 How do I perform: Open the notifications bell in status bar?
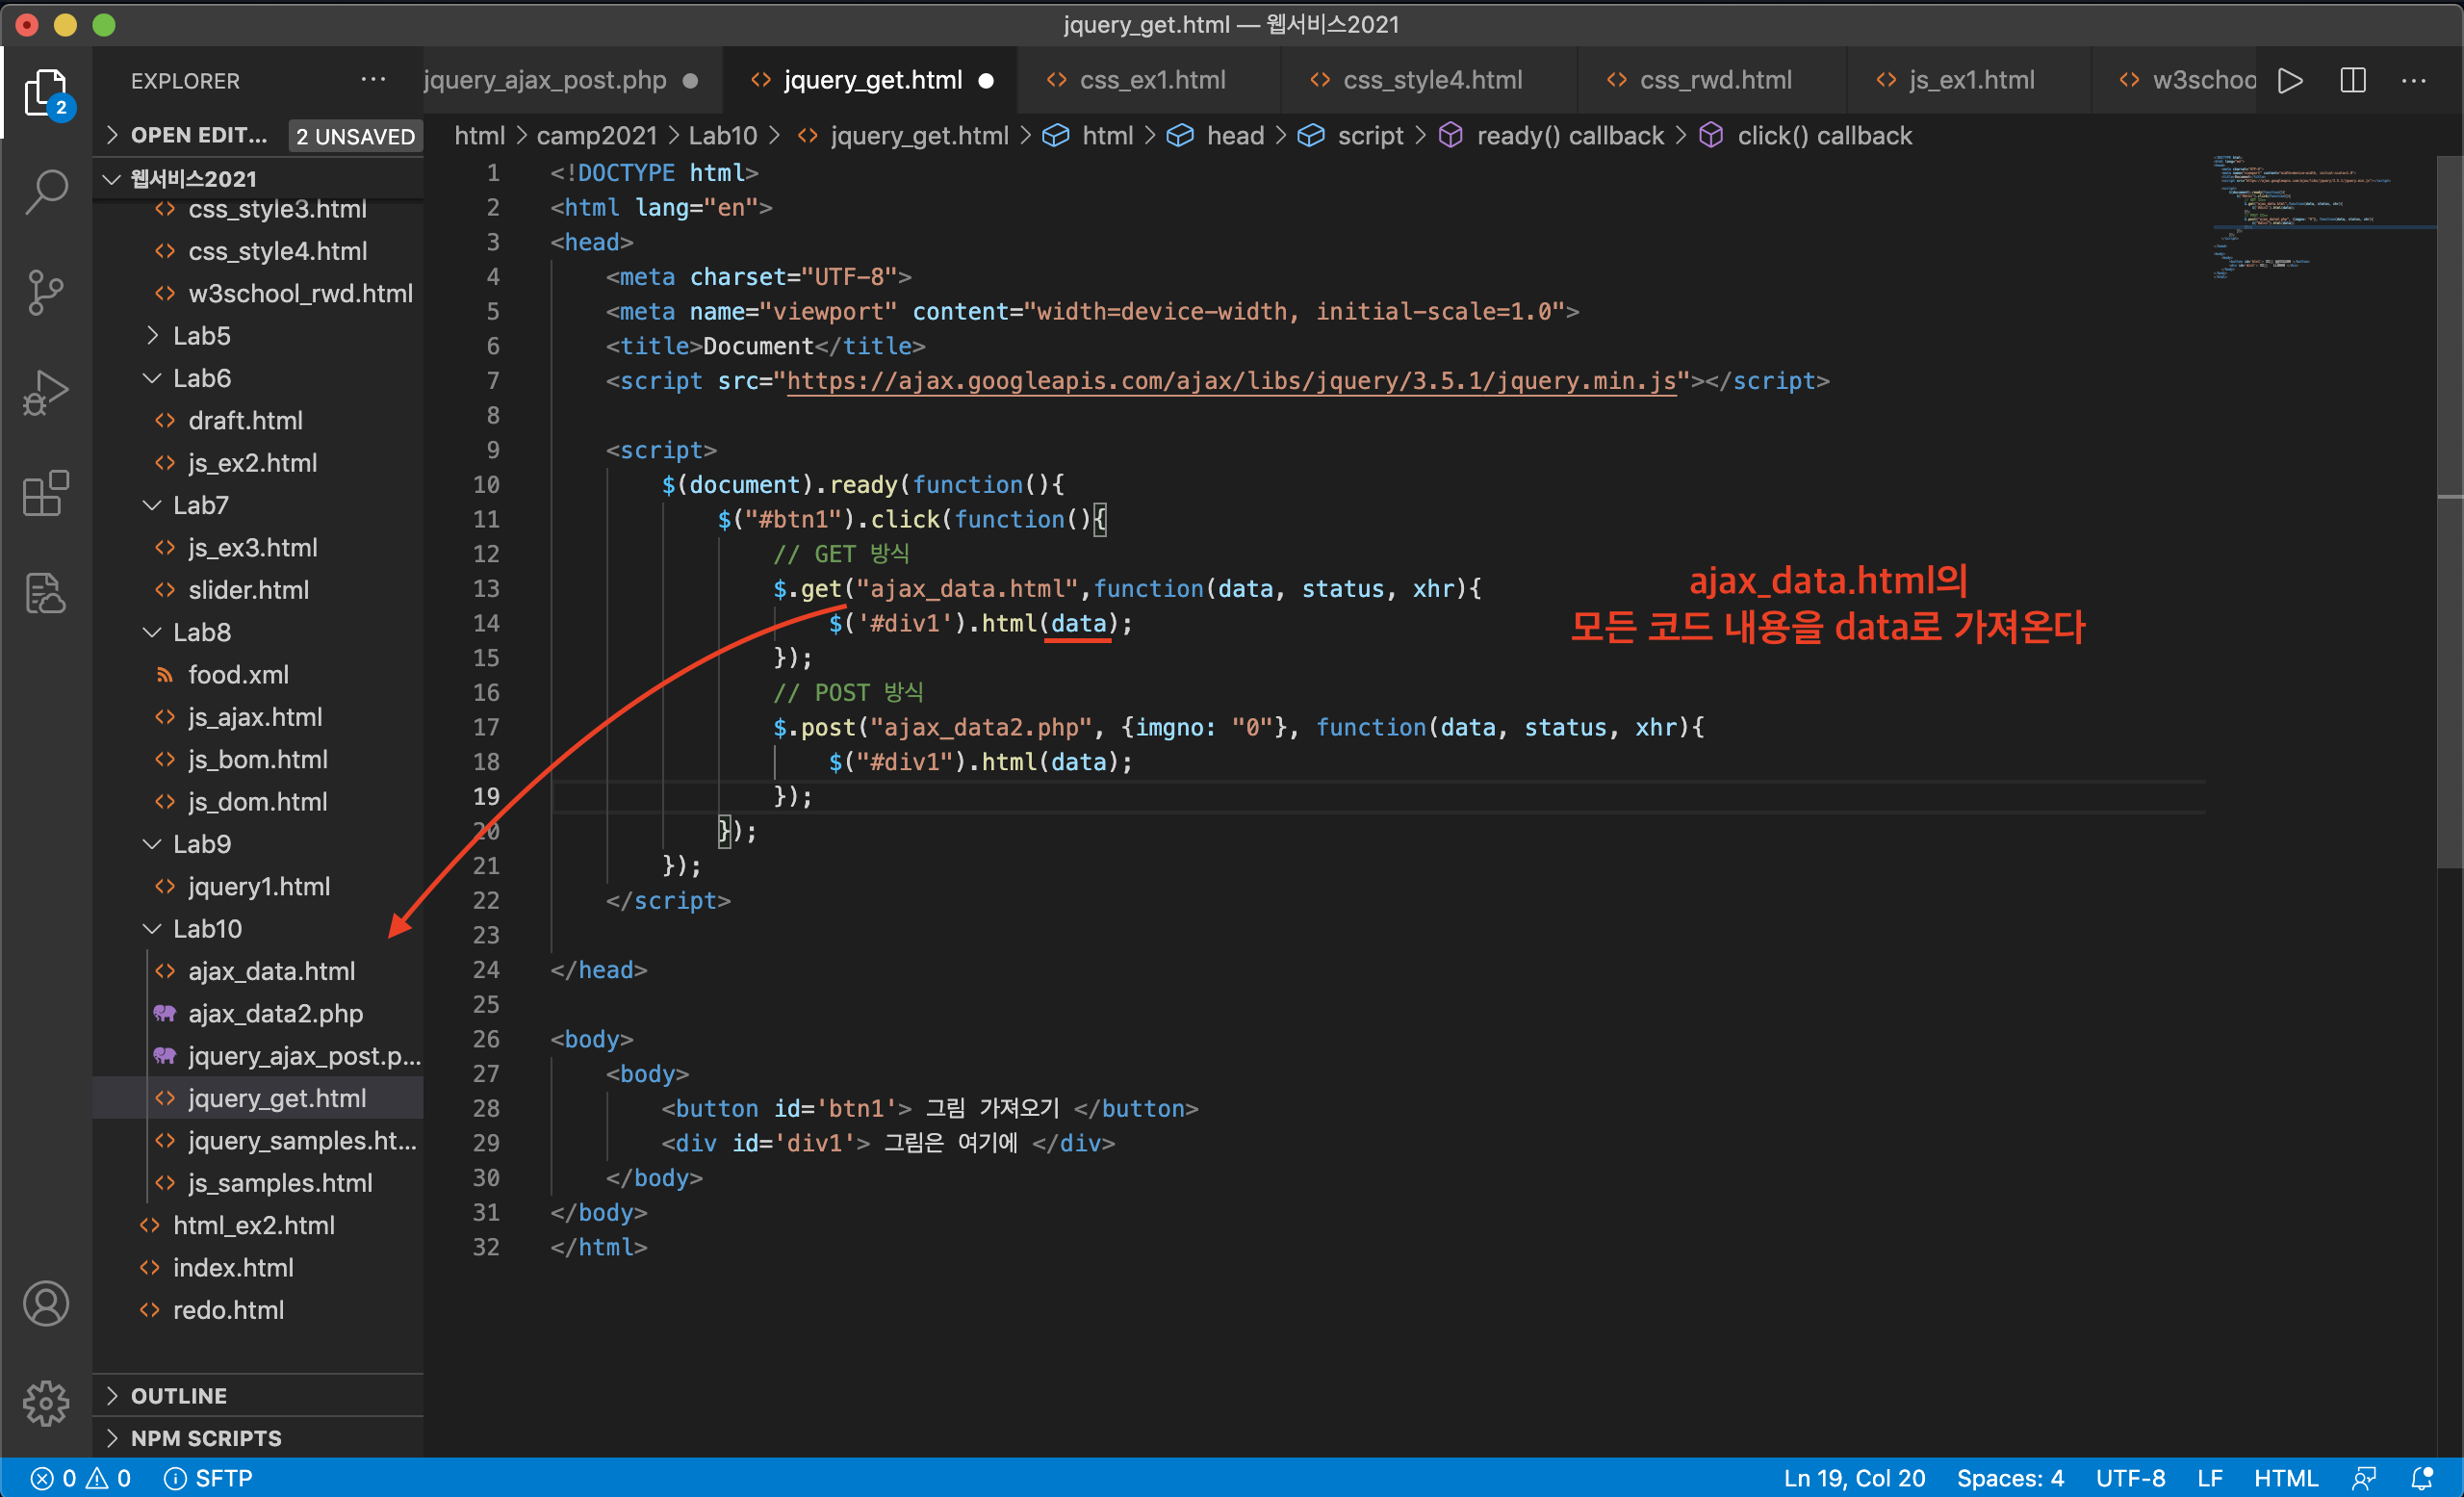tap(2422, 1478)
